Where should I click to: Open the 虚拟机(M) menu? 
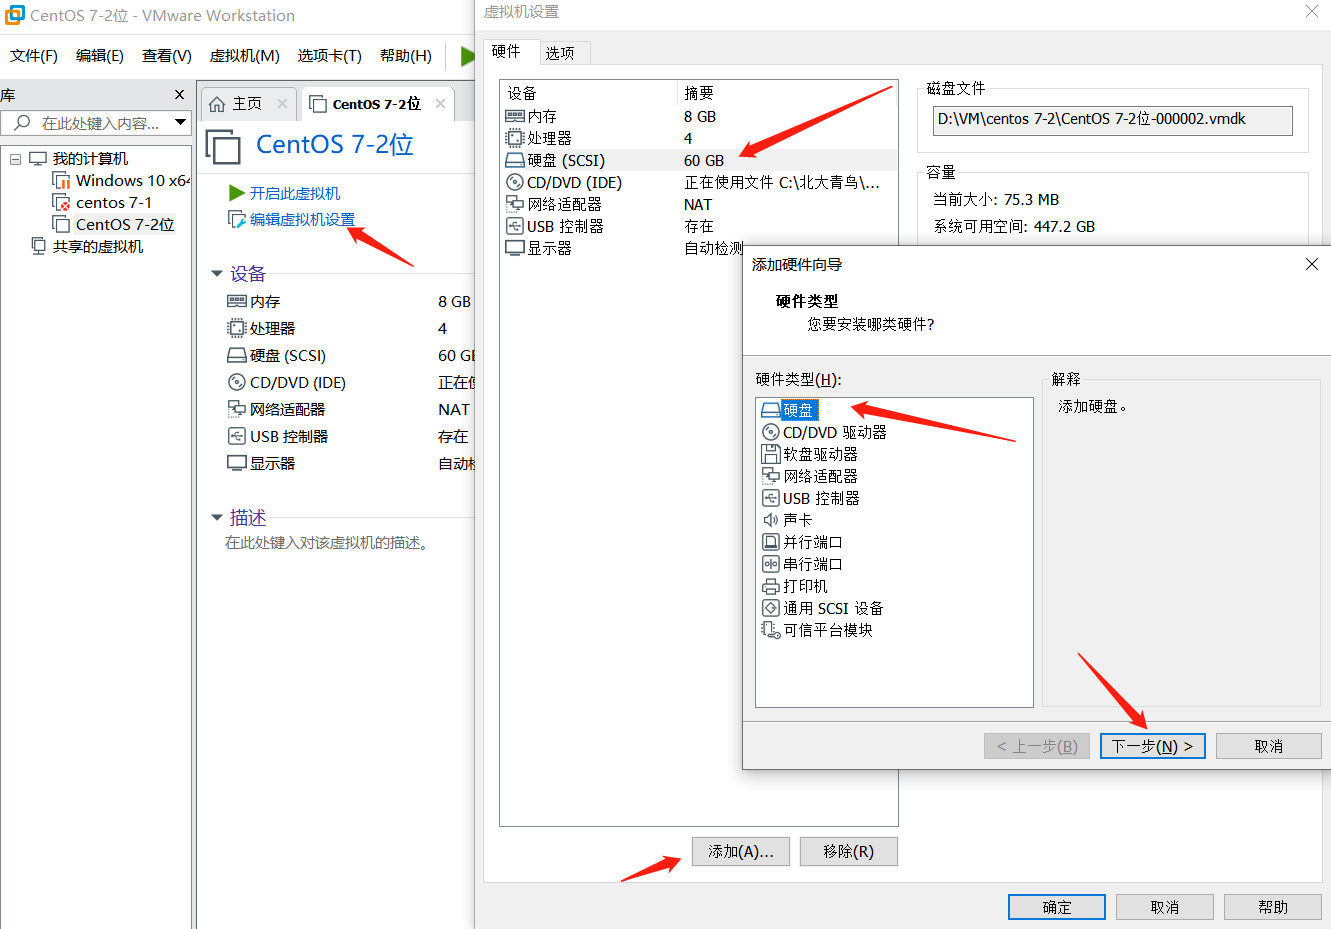(245, 56)
